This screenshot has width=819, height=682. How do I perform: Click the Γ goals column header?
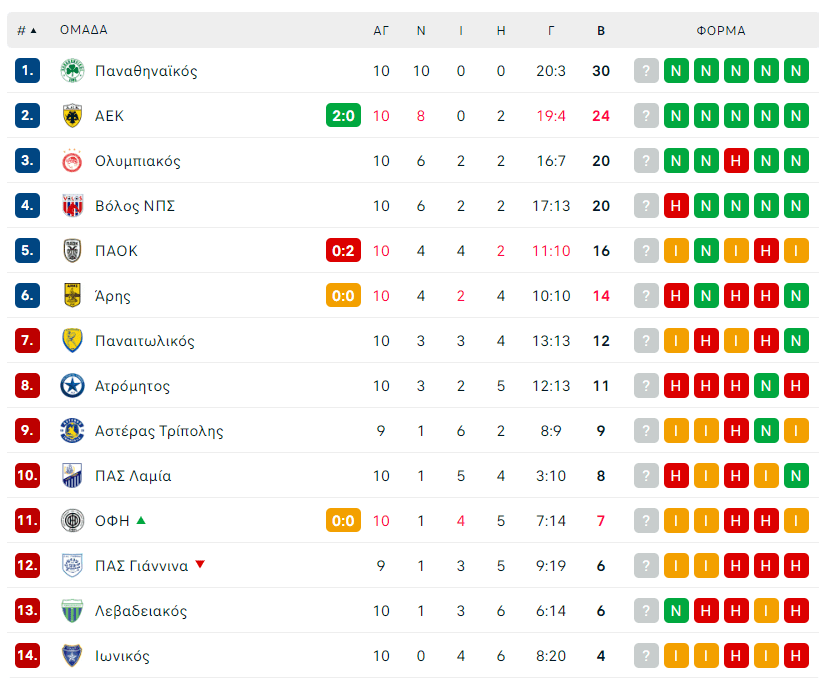(551, 30)
